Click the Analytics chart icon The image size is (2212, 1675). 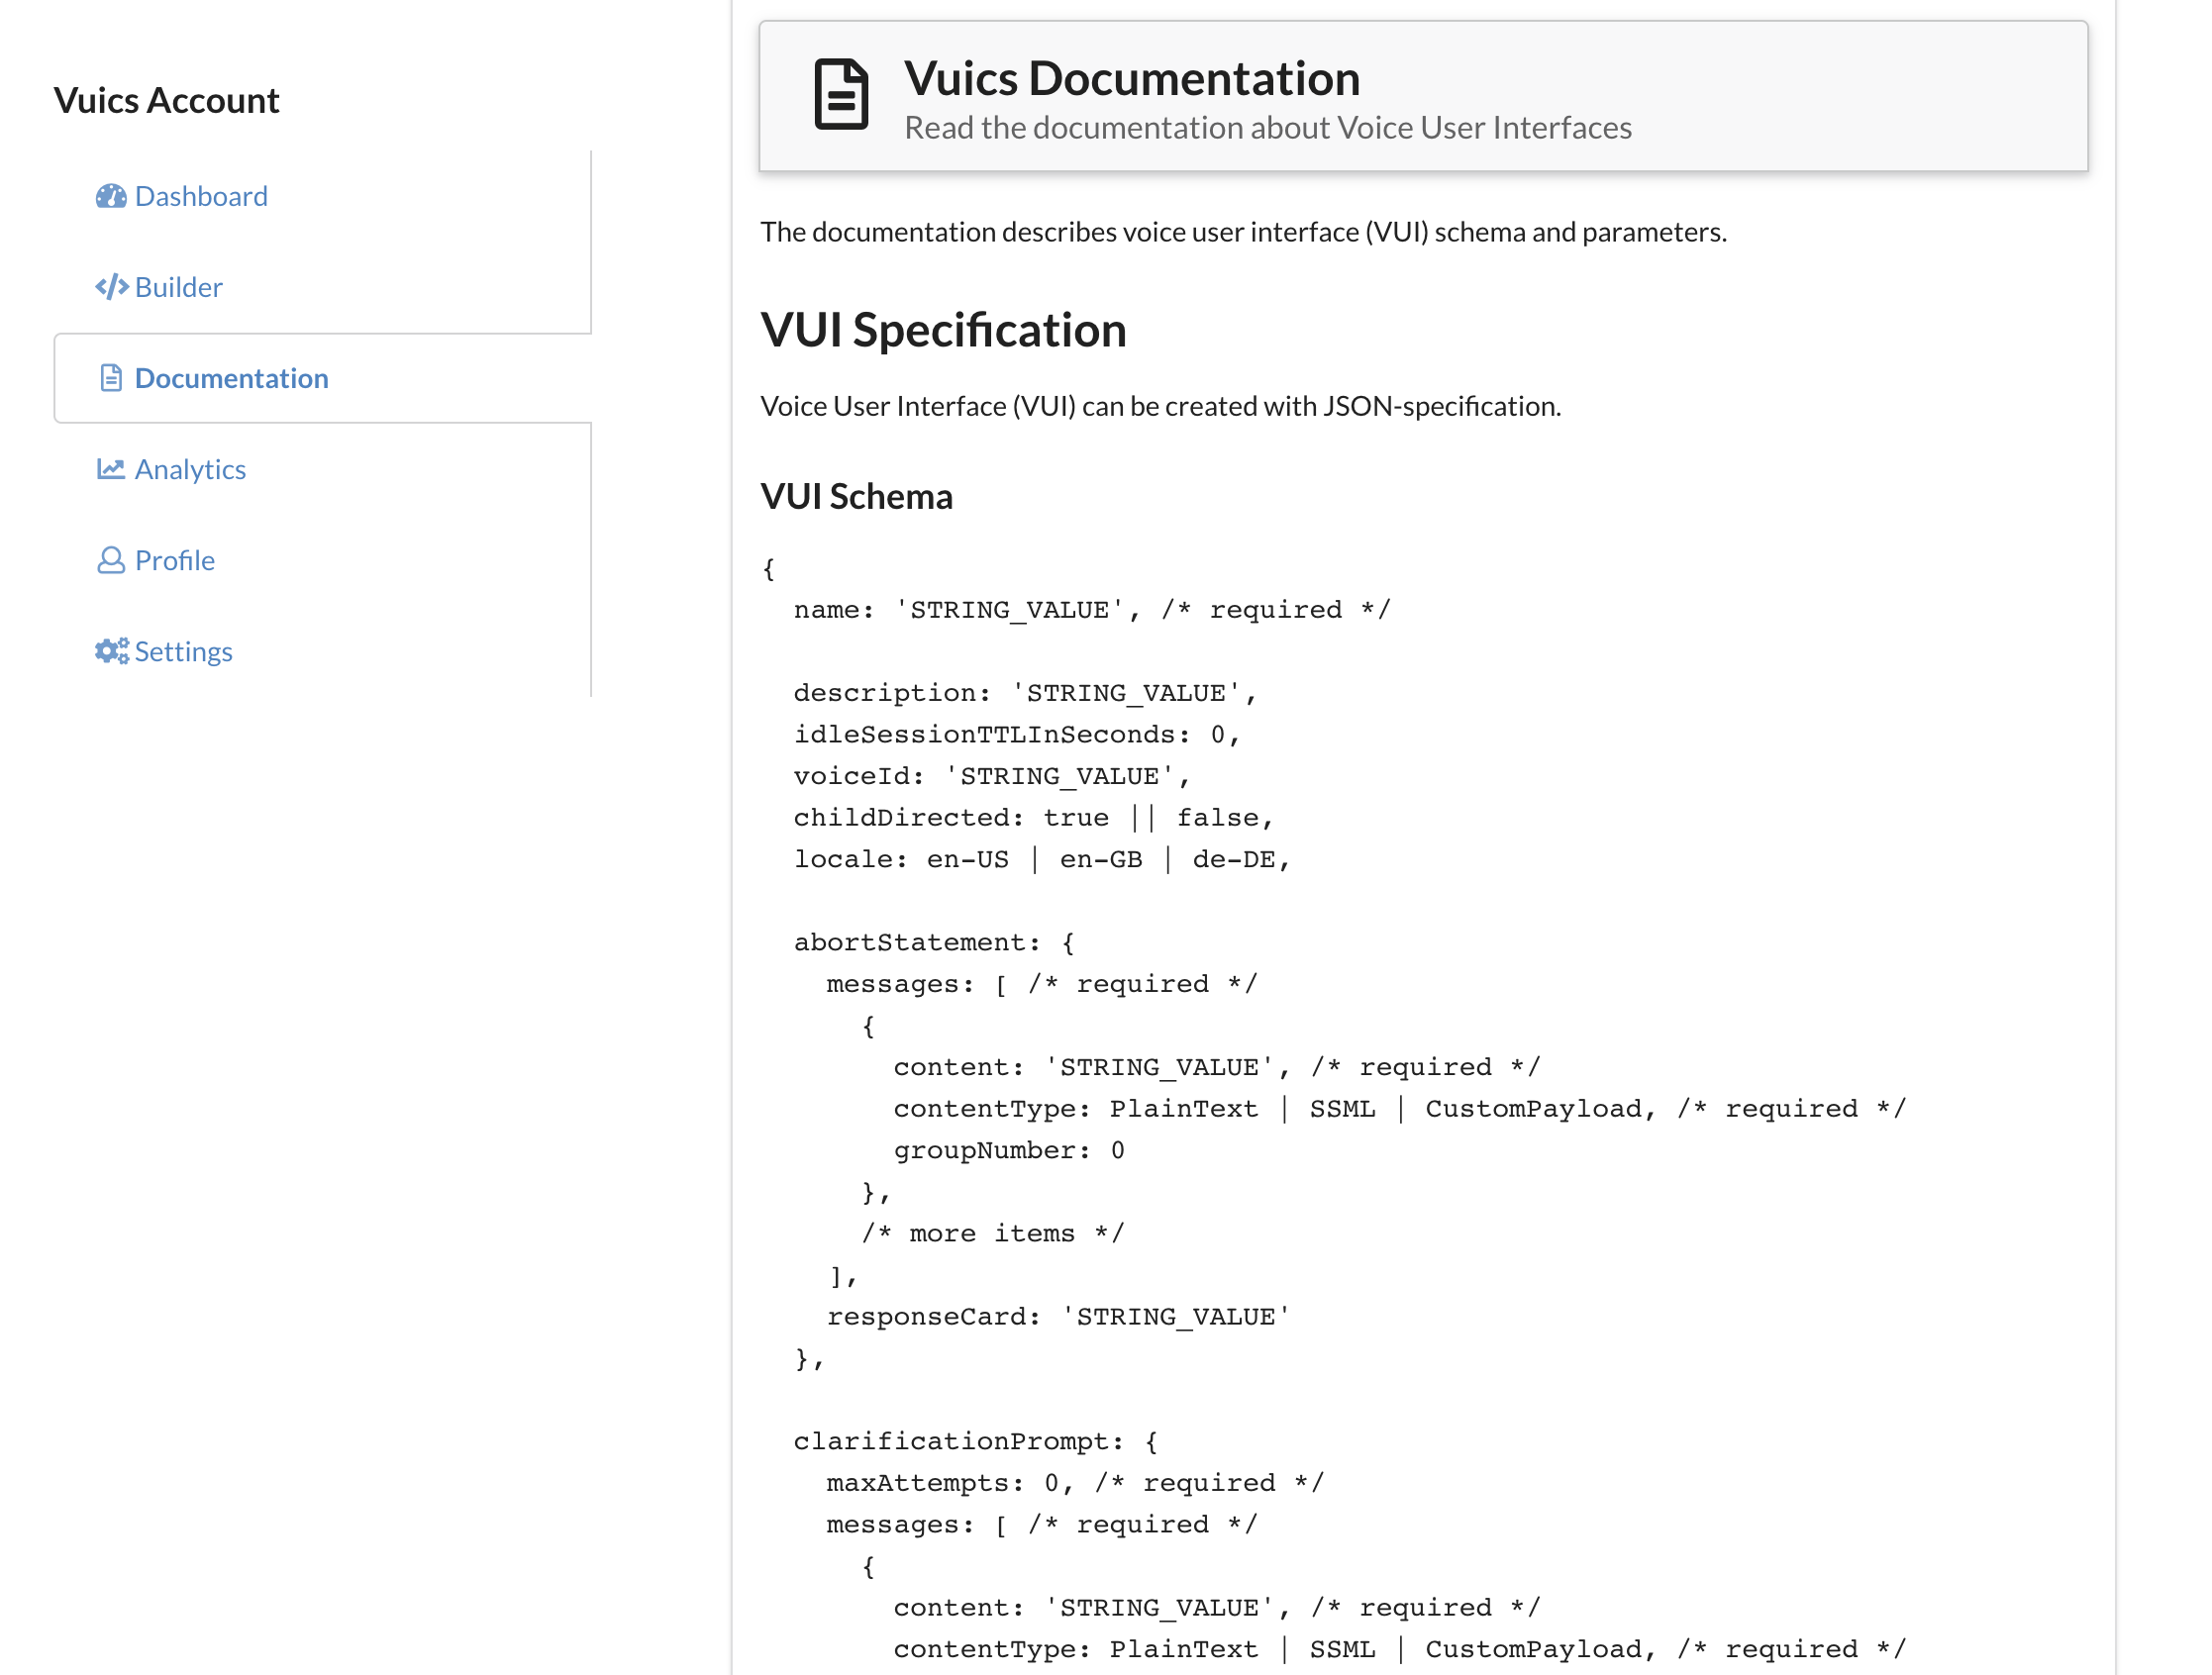(x=110, y=469)
